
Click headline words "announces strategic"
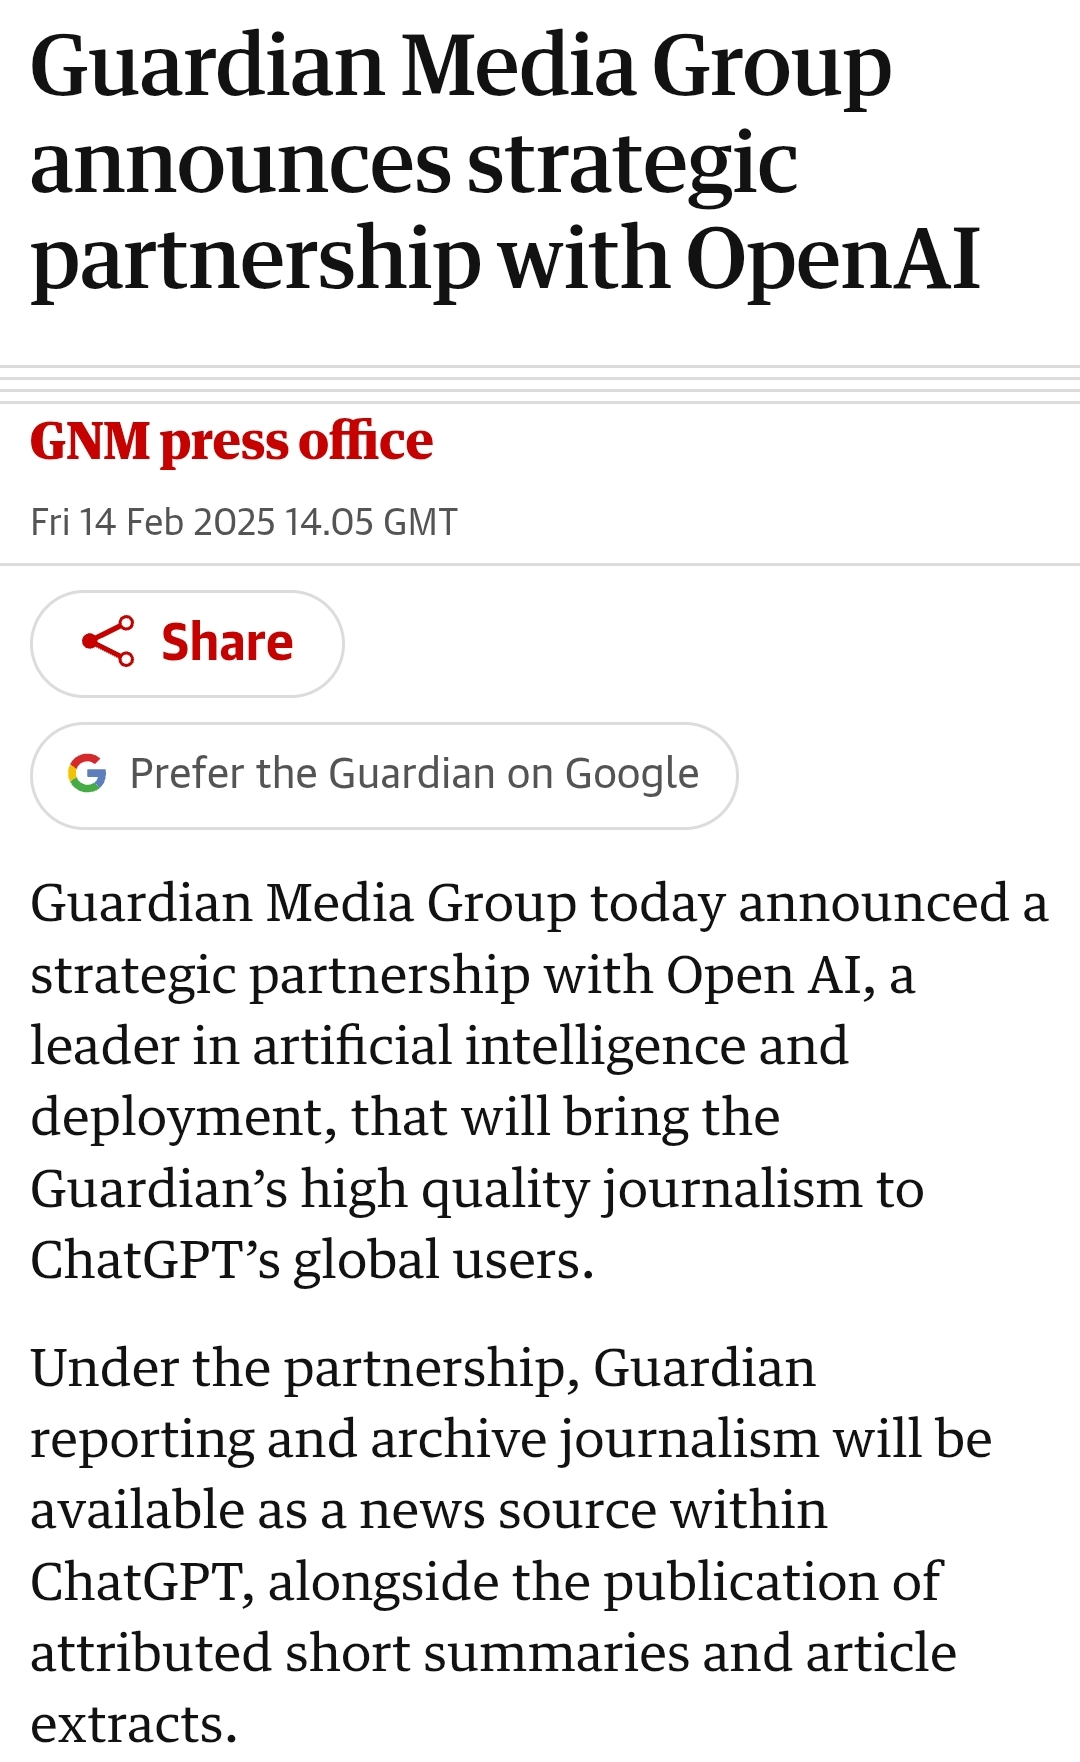click(413, 162)
